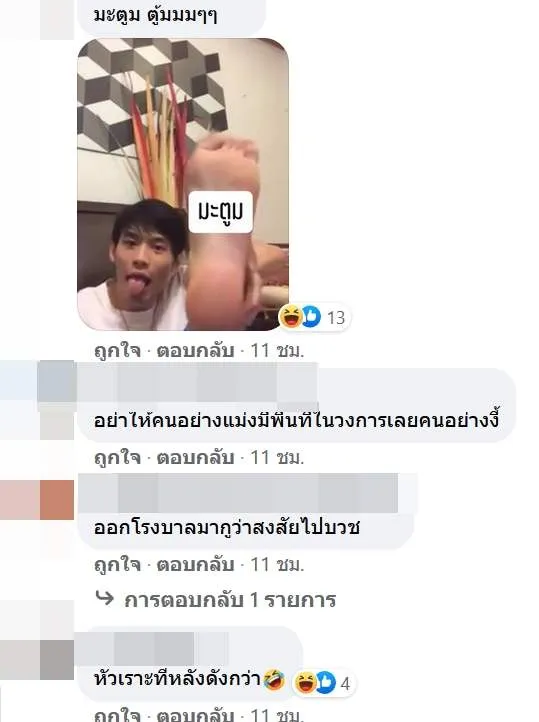View the 4 reactions count on last comment
The width and height of the screenshot is (539, 722).
click(345, 683)
